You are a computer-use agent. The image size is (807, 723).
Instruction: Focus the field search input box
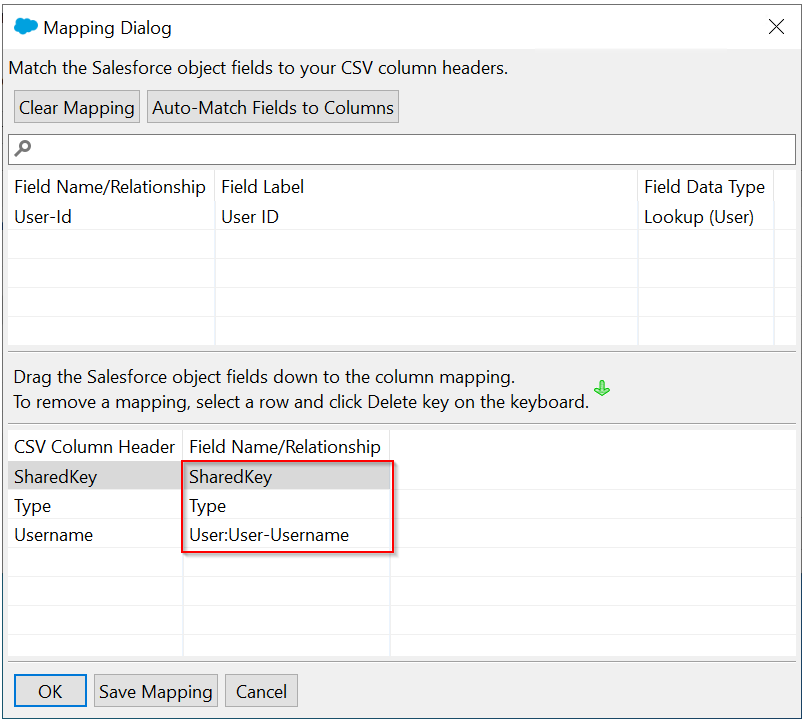click(410, 149)
